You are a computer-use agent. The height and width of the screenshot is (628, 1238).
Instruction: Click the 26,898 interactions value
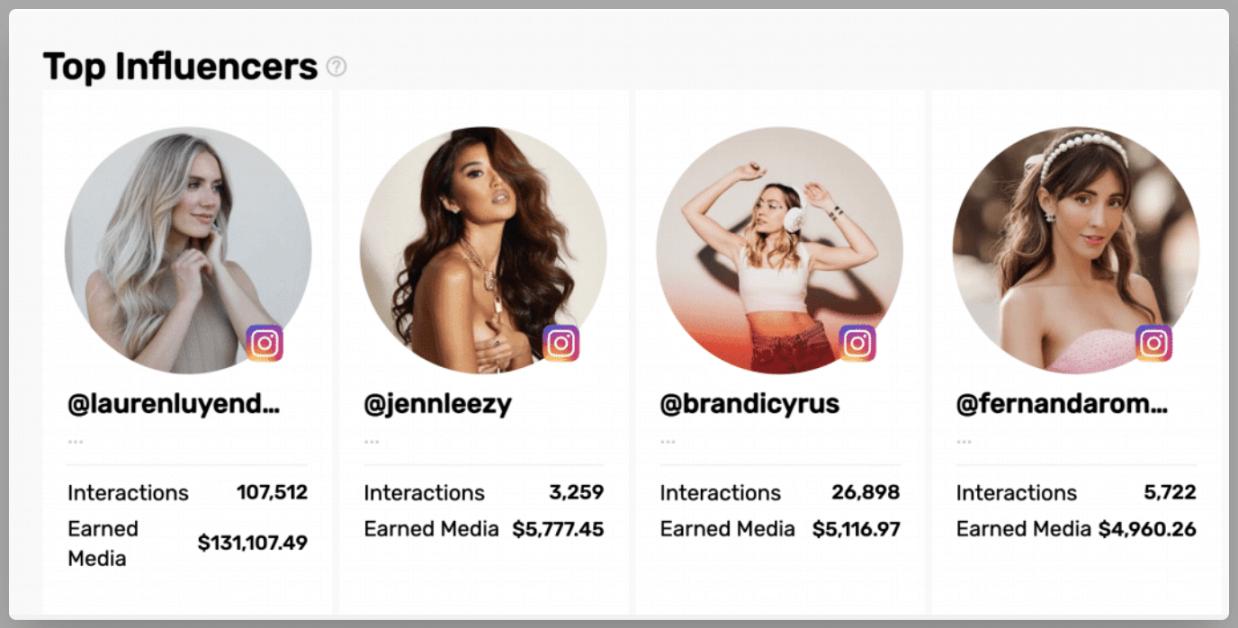(x=866, y=492)
